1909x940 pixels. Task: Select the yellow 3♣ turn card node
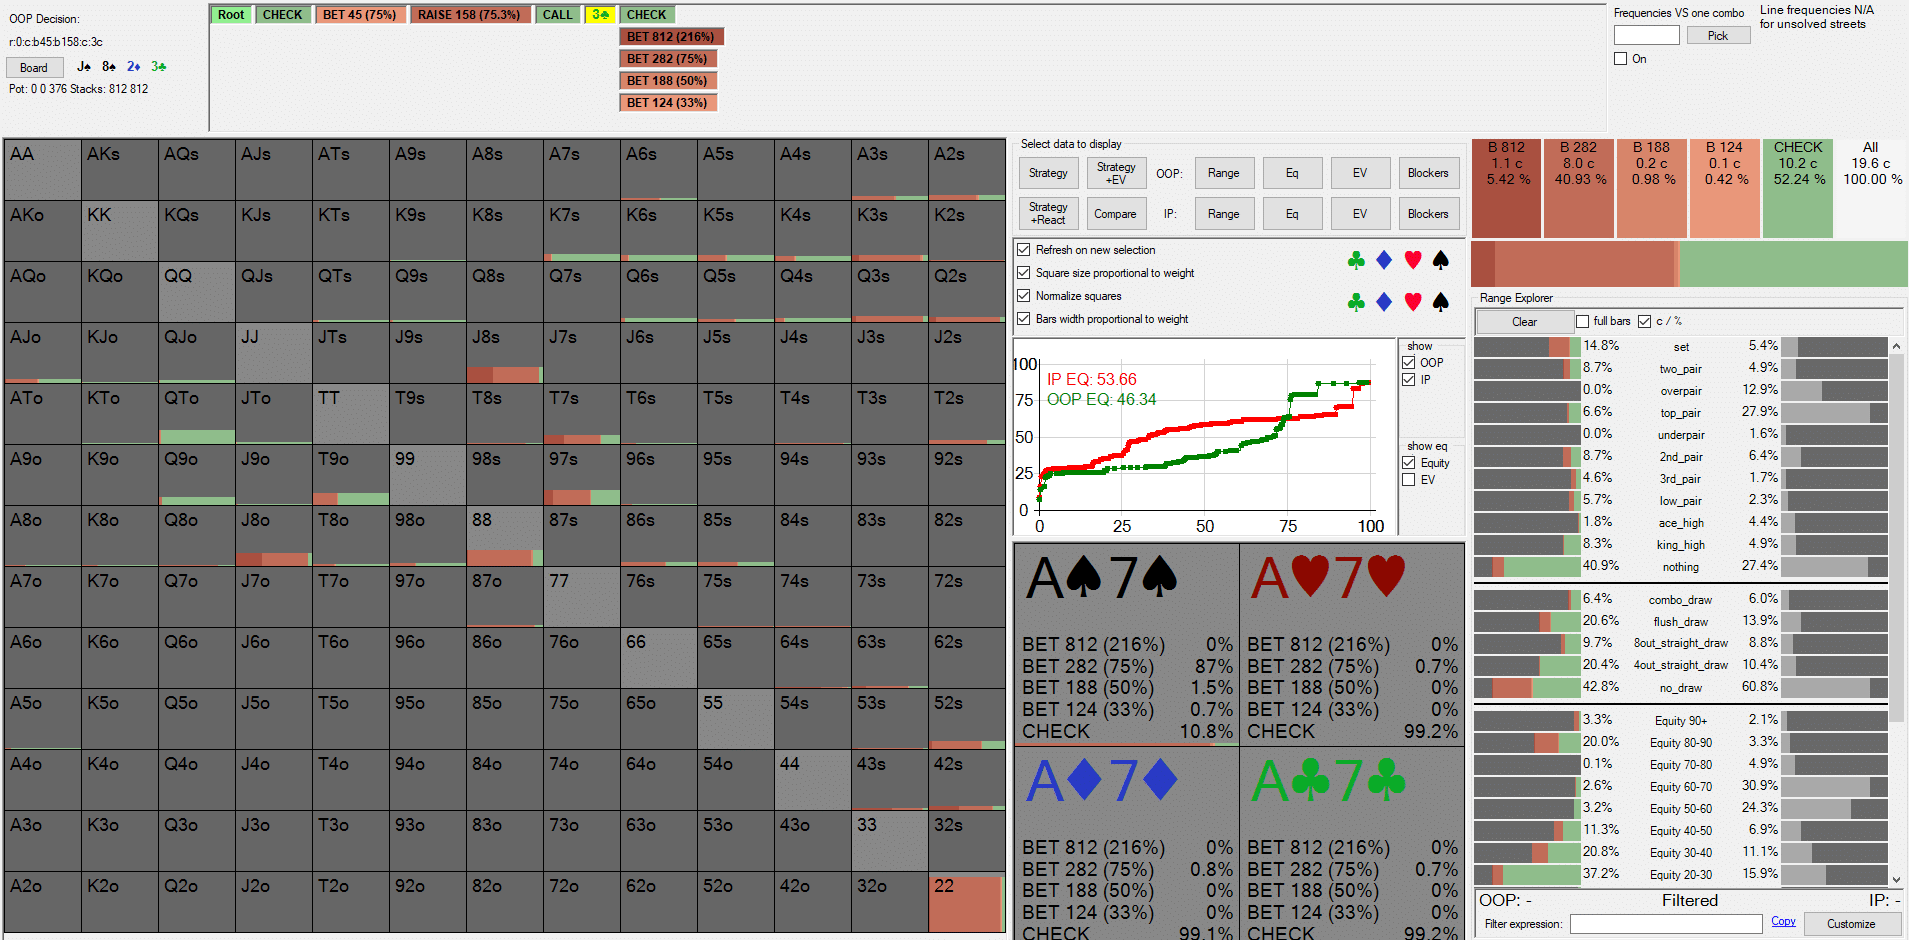tap(600, 15)
